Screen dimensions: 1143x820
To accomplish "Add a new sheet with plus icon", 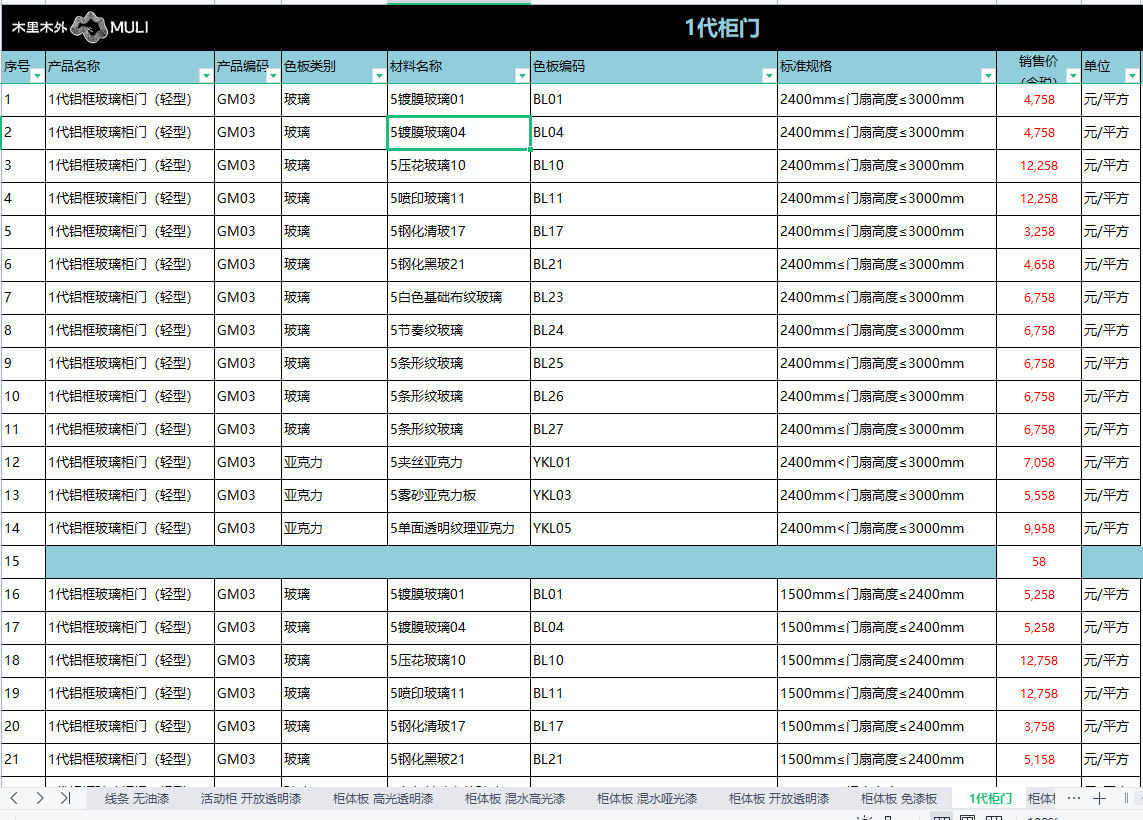I will [x=1099, y=798].
